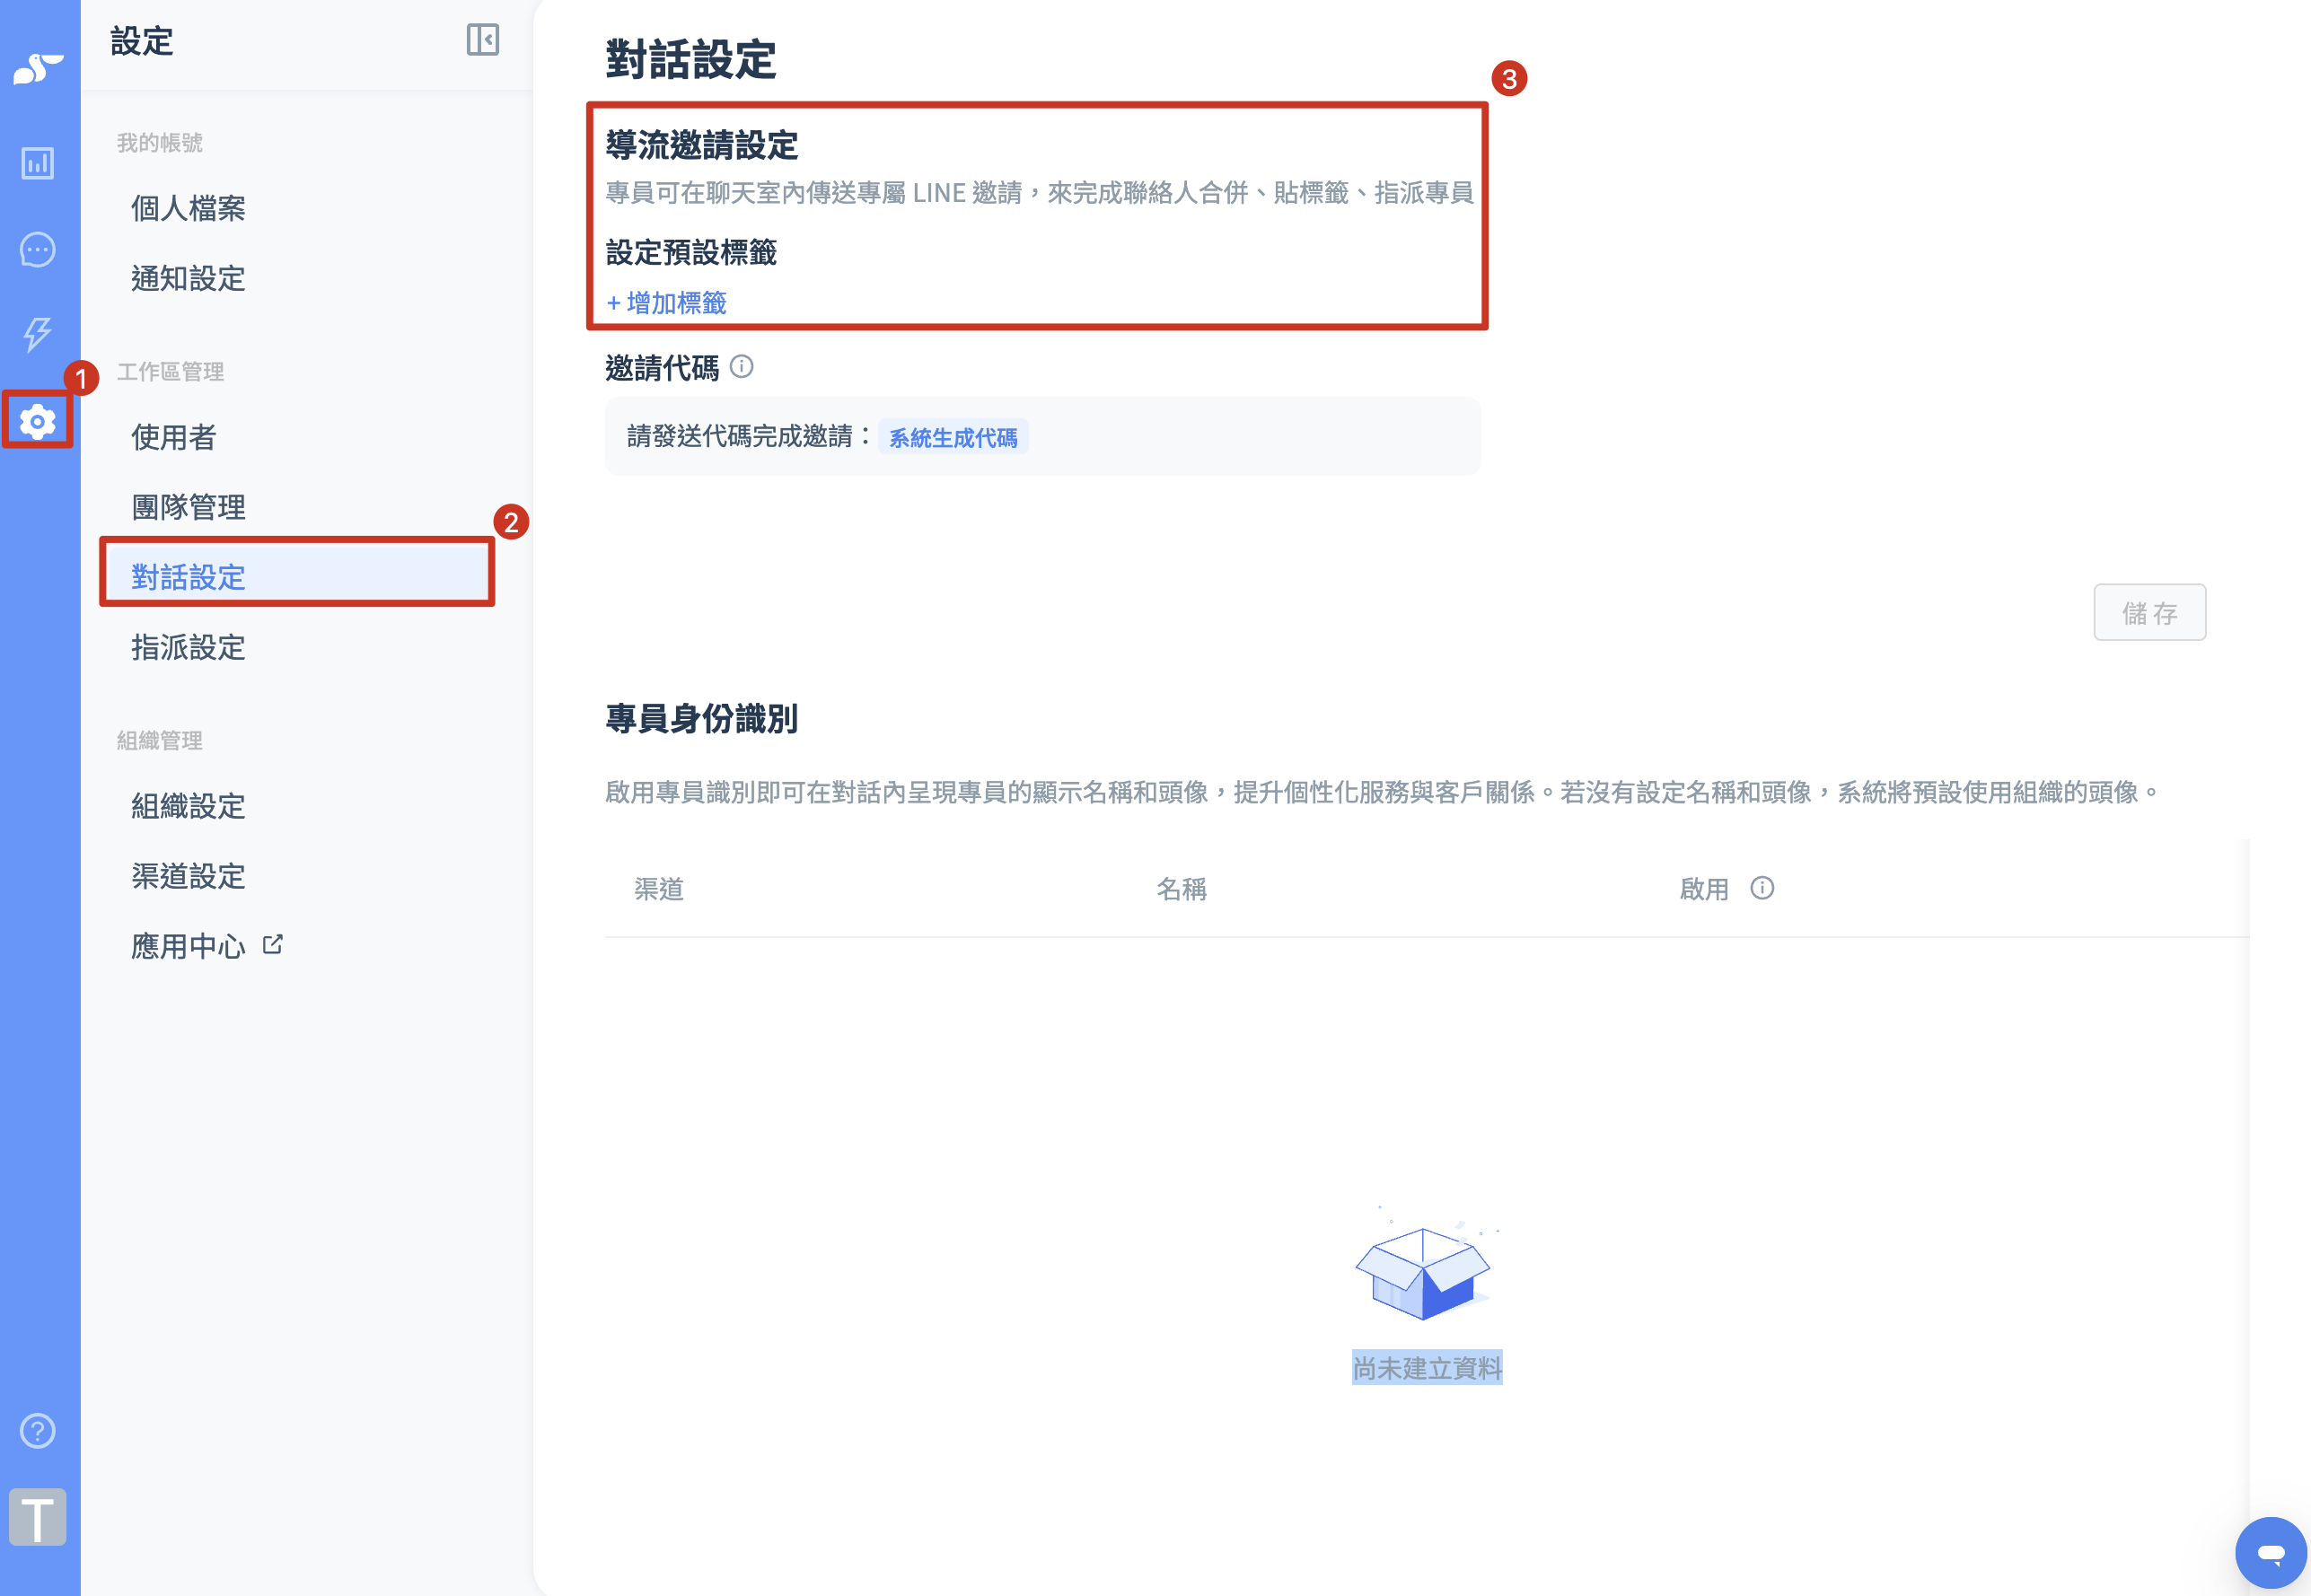
Task: Click the + 增加標籤 link
Action: pos(667,303)
